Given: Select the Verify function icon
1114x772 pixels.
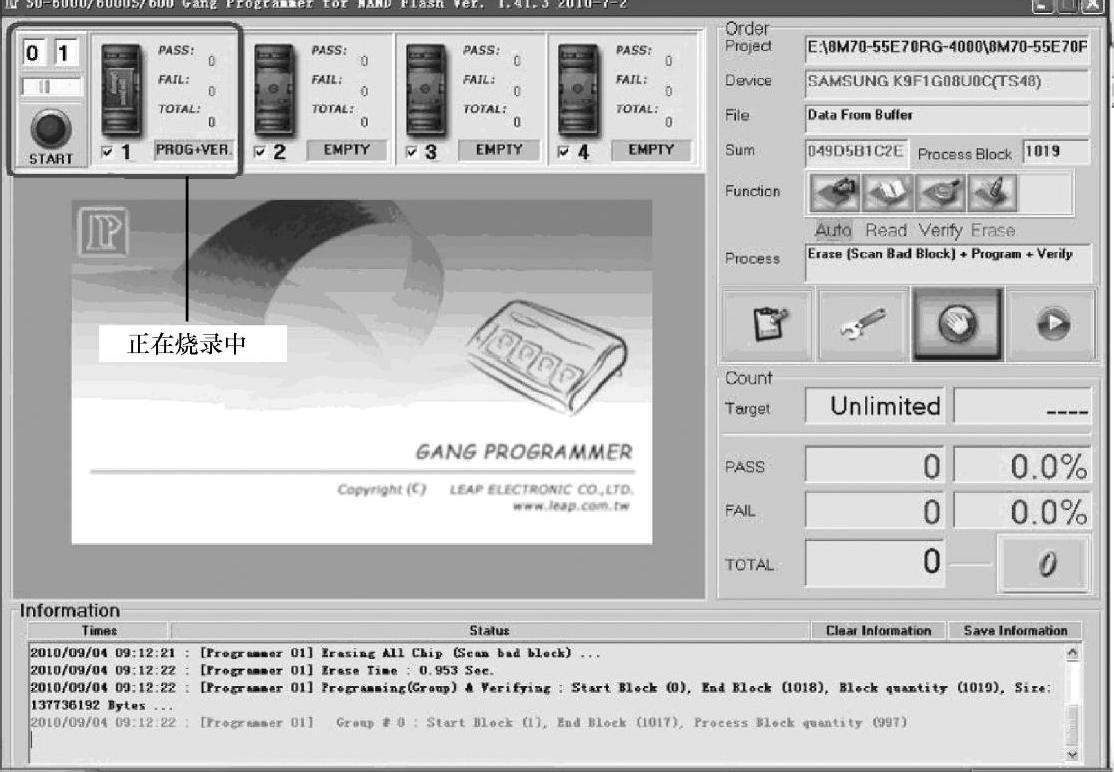Looking at the screenshot, I should point(940,192).
